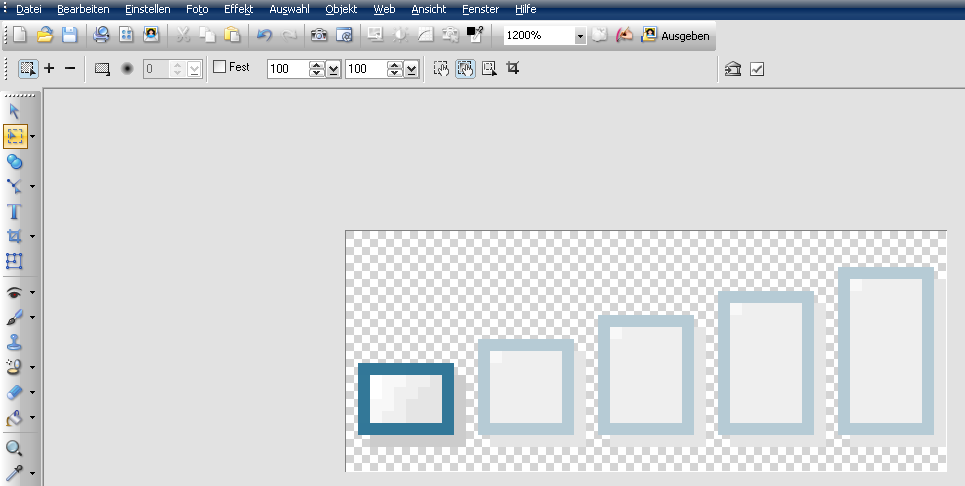Screen dimensions: 965x486
Task: Open a file with the folder icon
Action: (45, 35)
